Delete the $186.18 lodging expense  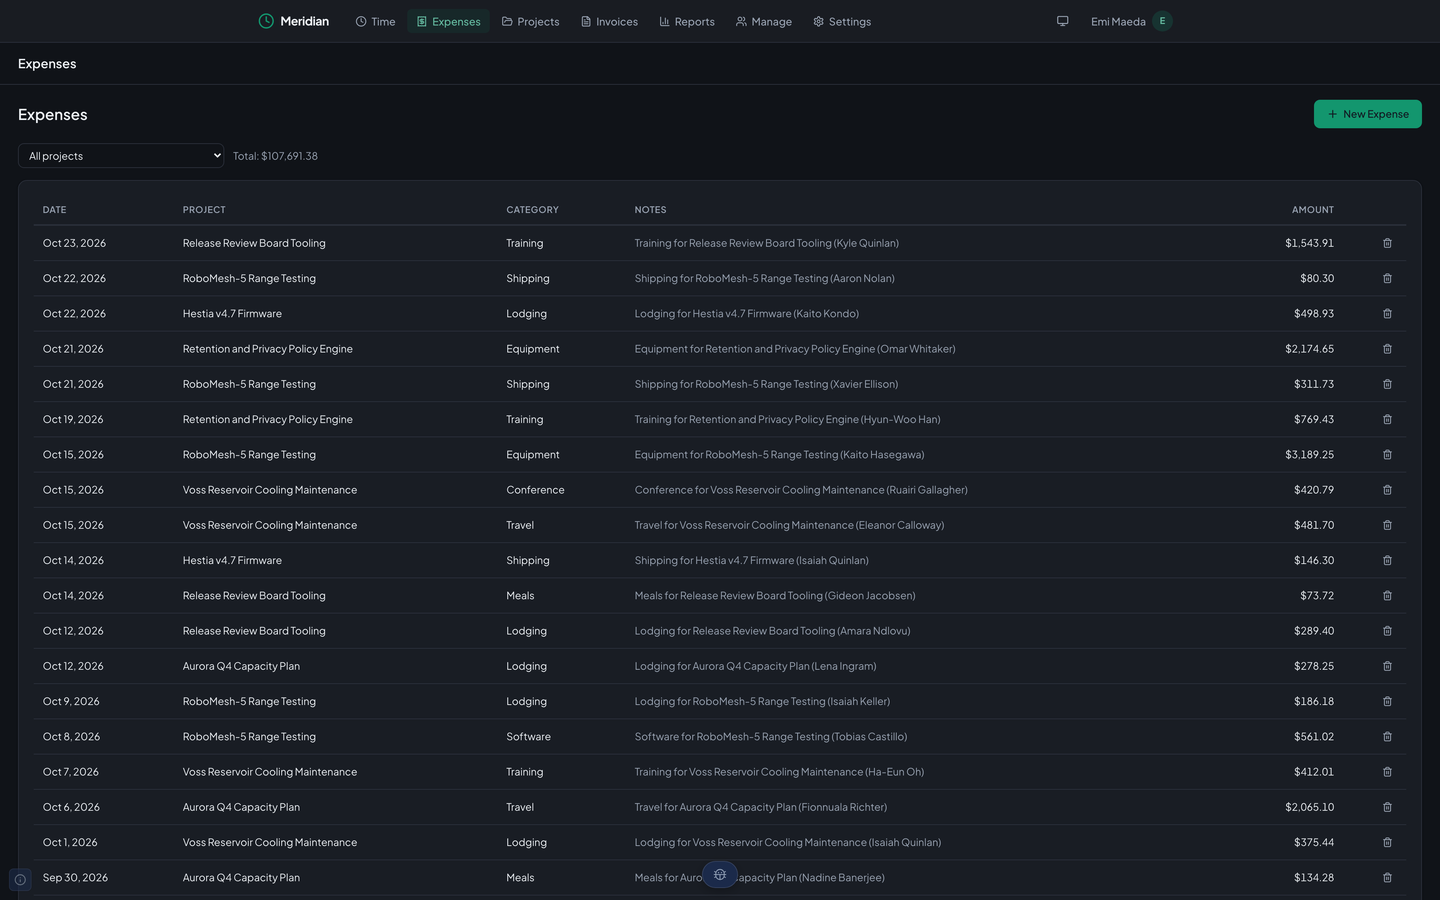1387,701
